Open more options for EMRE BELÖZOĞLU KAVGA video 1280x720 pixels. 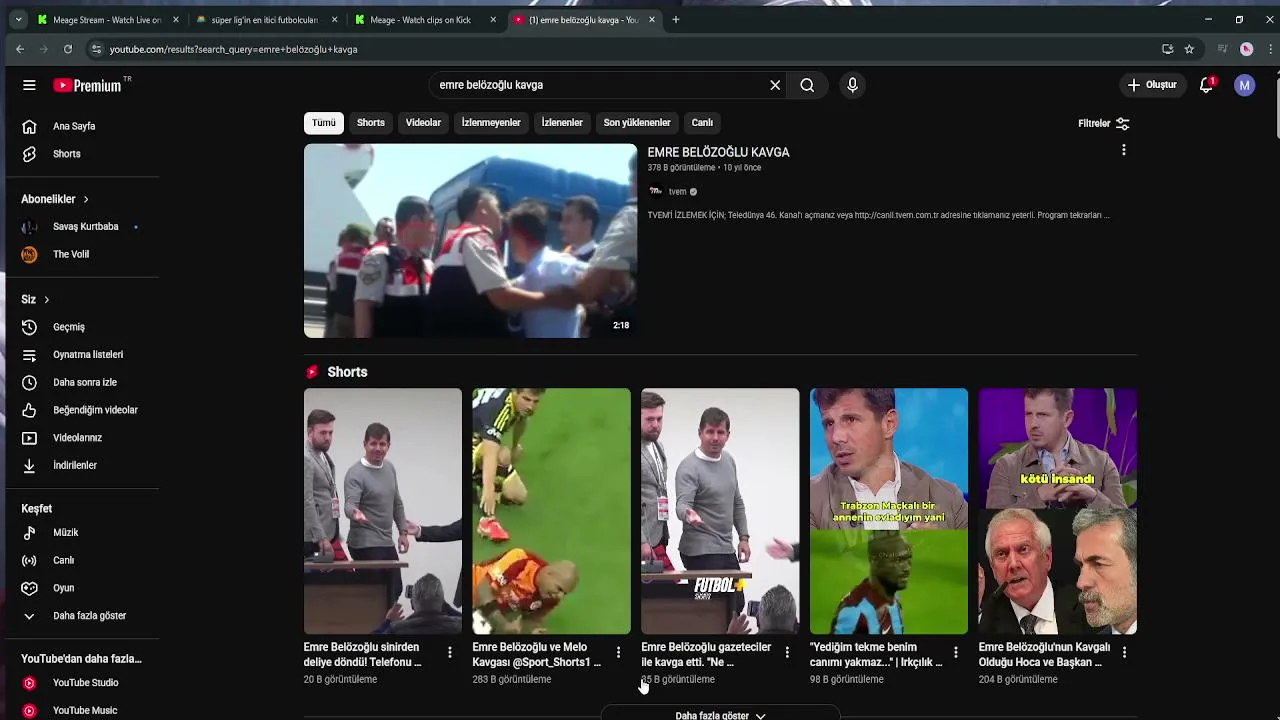[x=1123, y=150]
